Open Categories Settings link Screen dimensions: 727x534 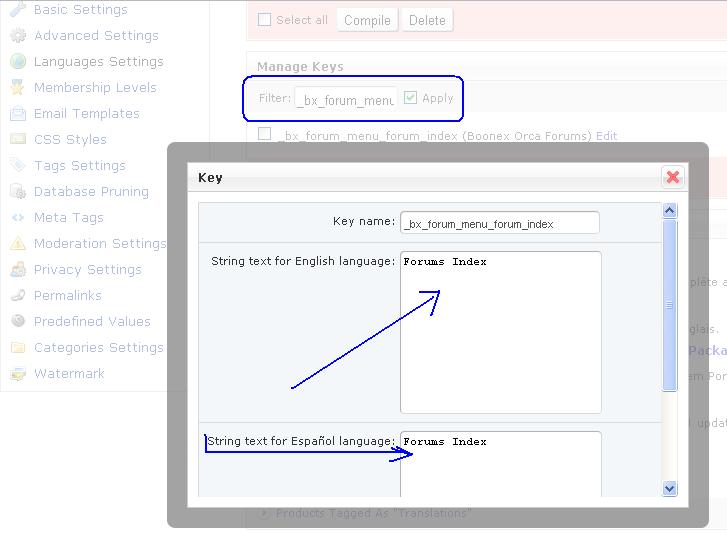(x=99, y=347)
